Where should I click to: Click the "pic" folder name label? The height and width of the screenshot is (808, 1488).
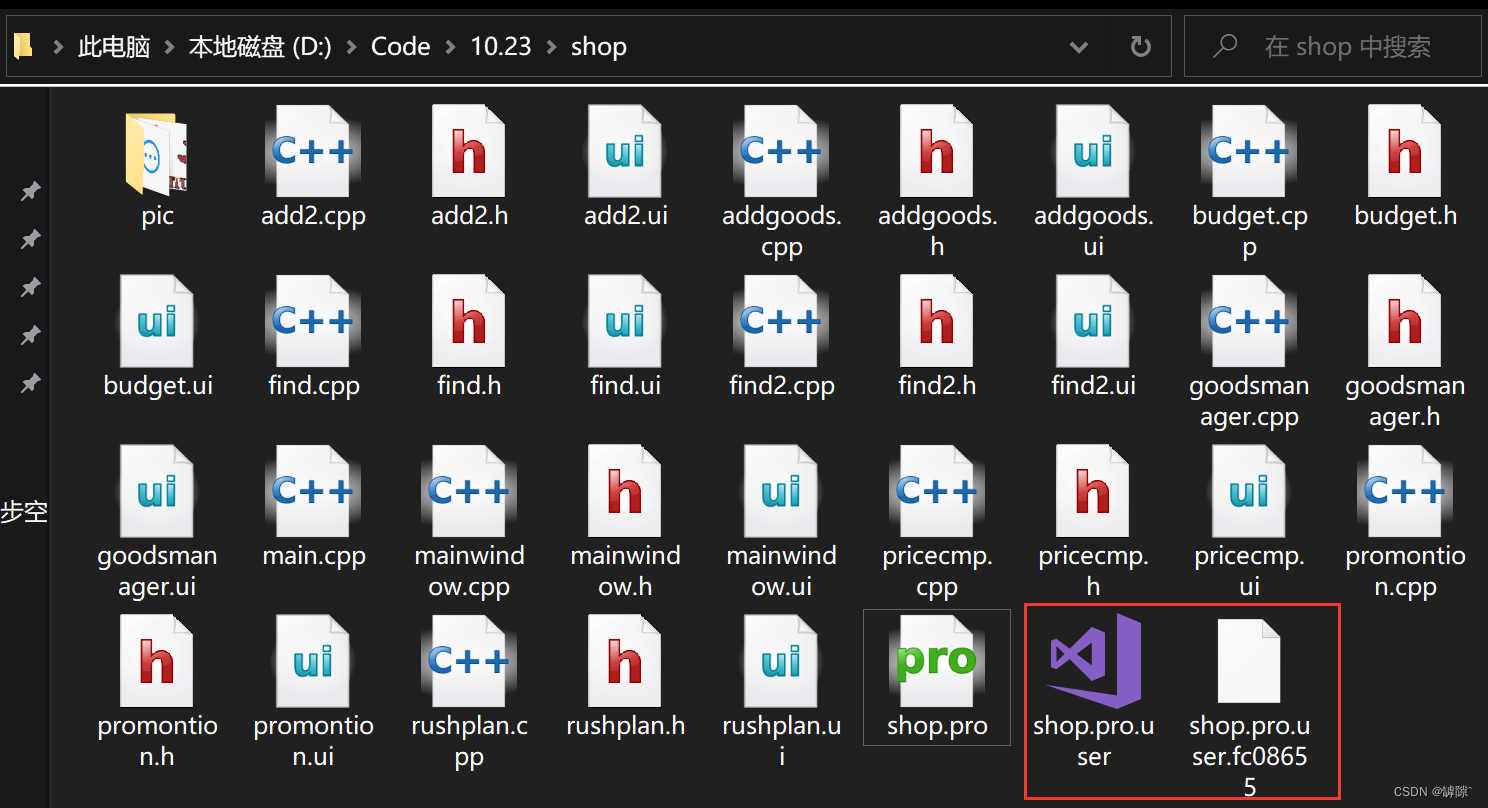point(157,216)
